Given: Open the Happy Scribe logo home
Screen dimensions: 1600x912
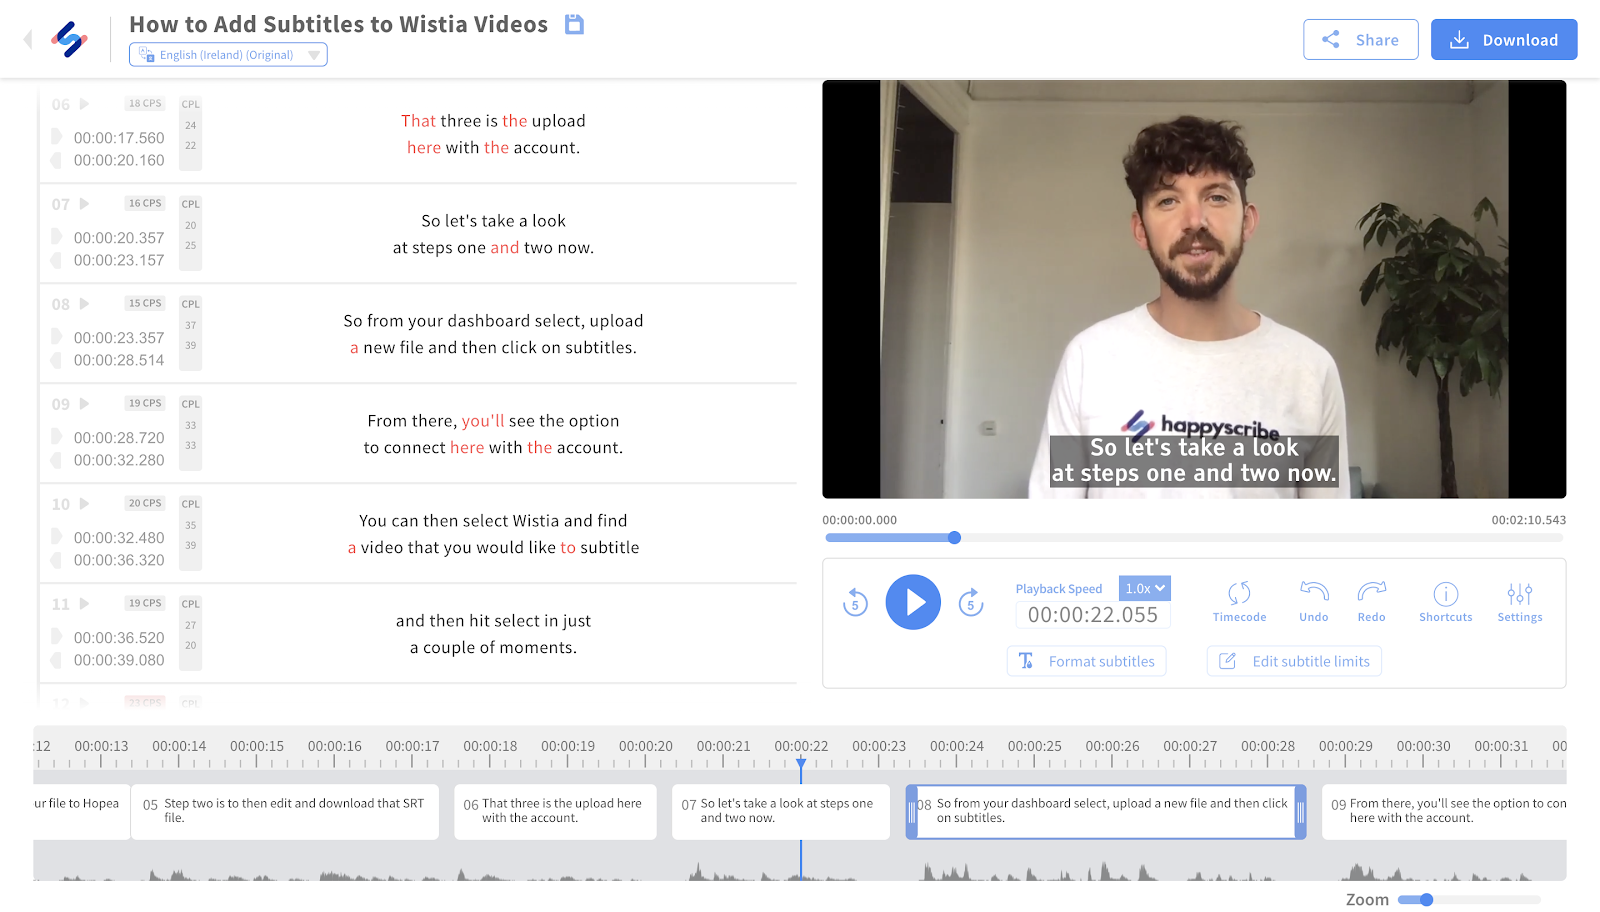Looking at the screenshot, I should tap(69, 40).
